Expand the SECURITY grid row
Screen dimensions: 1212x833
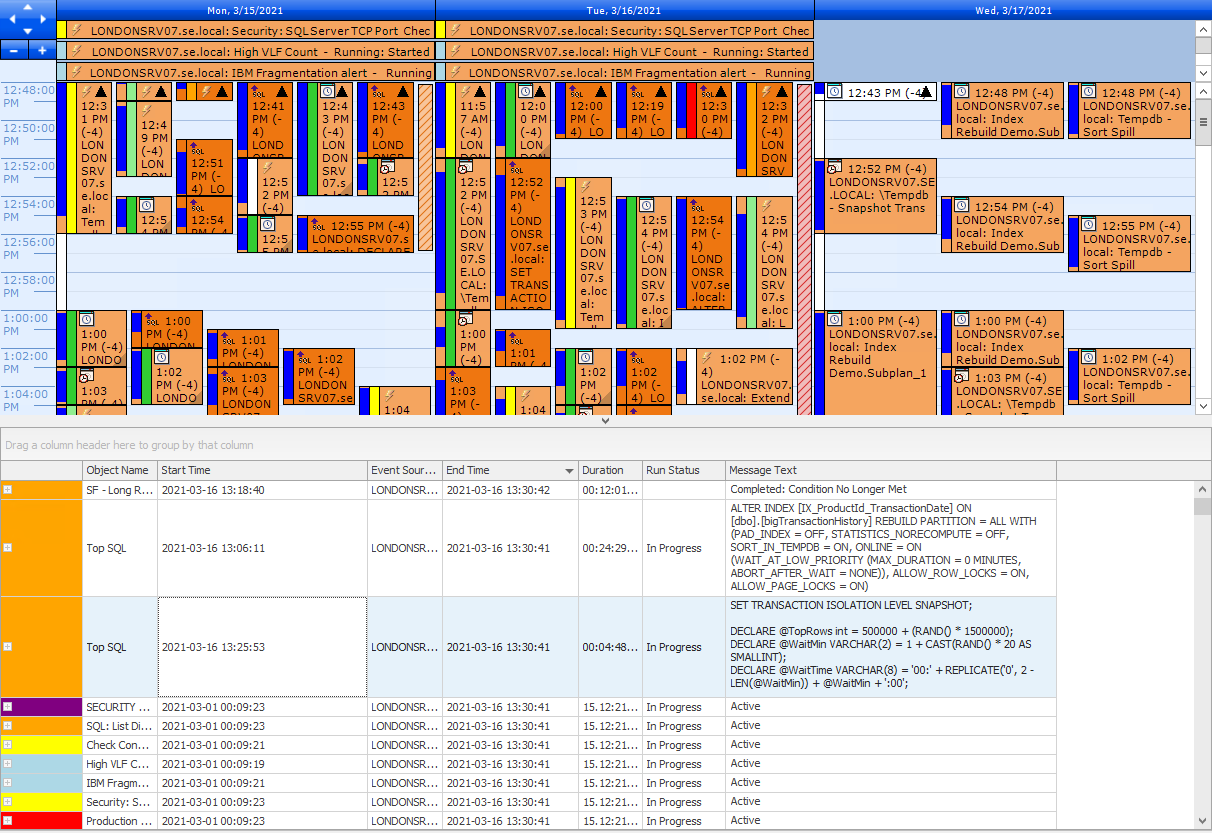pyautogui.click(x=10, y=706)
